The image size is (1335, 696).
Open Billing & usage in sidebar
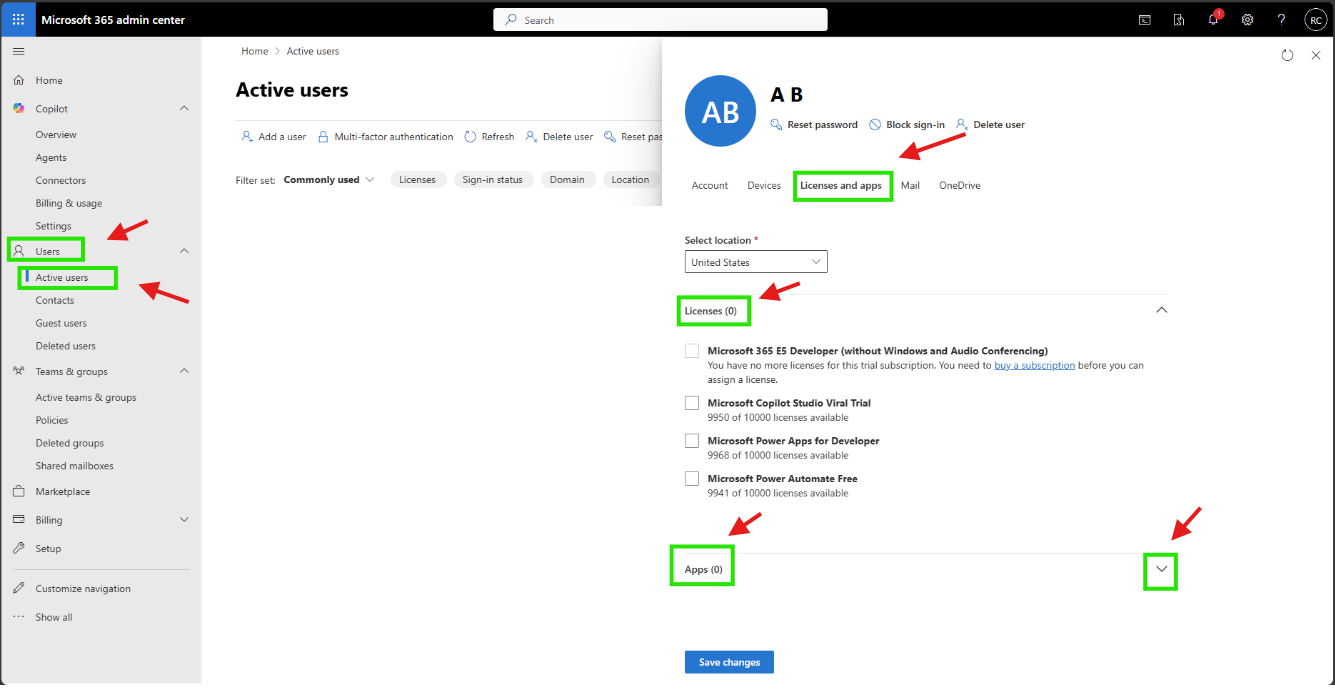pos(69,203)
